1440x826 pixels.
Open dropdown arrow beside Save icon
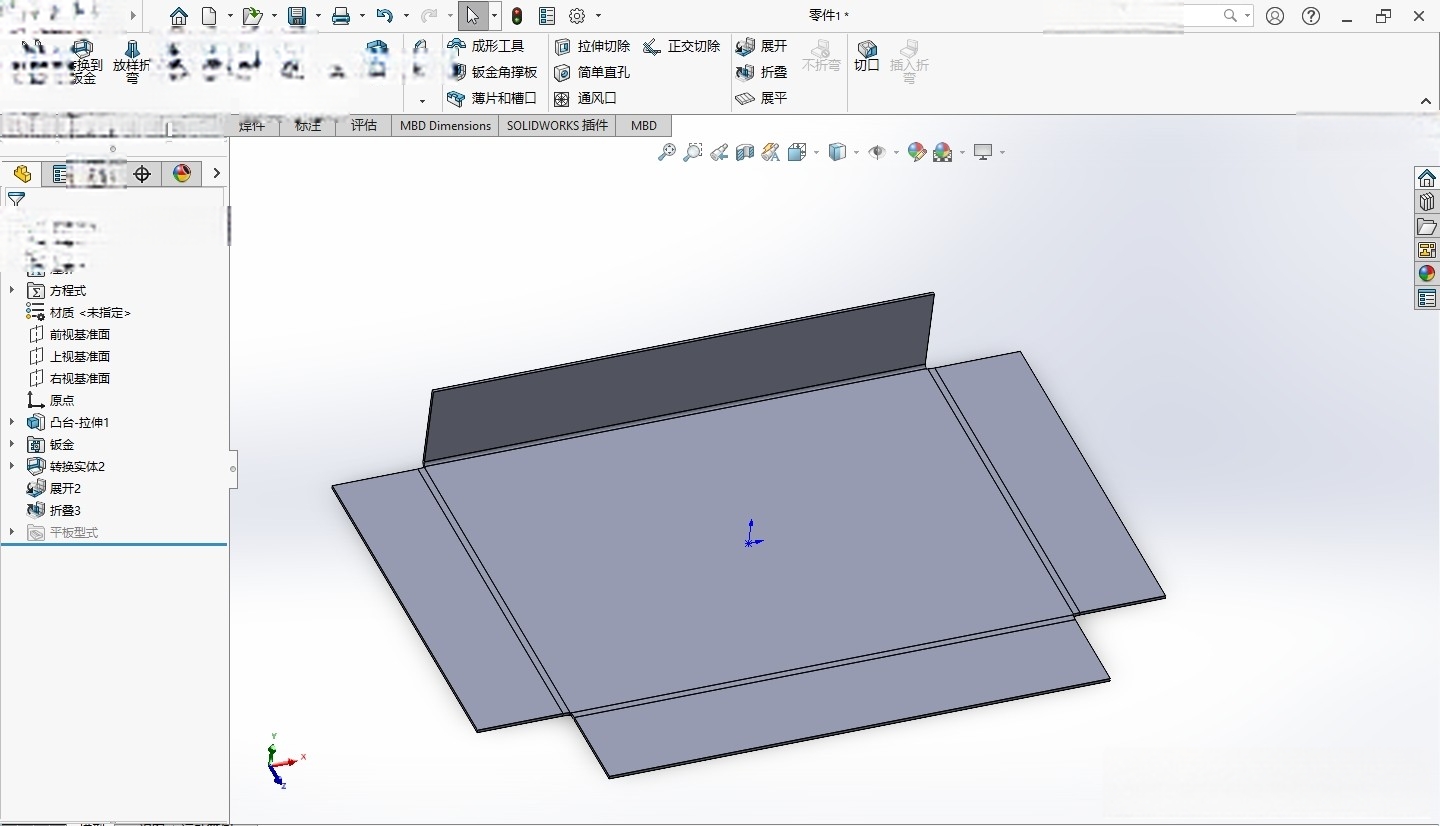(319, 16)
